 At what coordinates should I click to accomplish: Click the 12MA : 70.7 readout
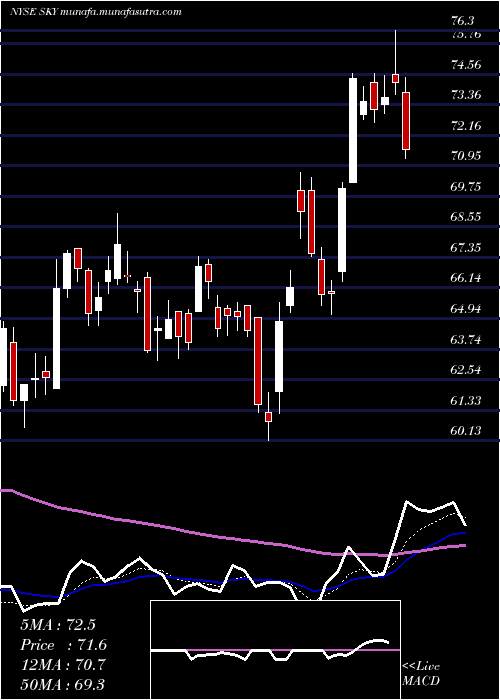63,666
